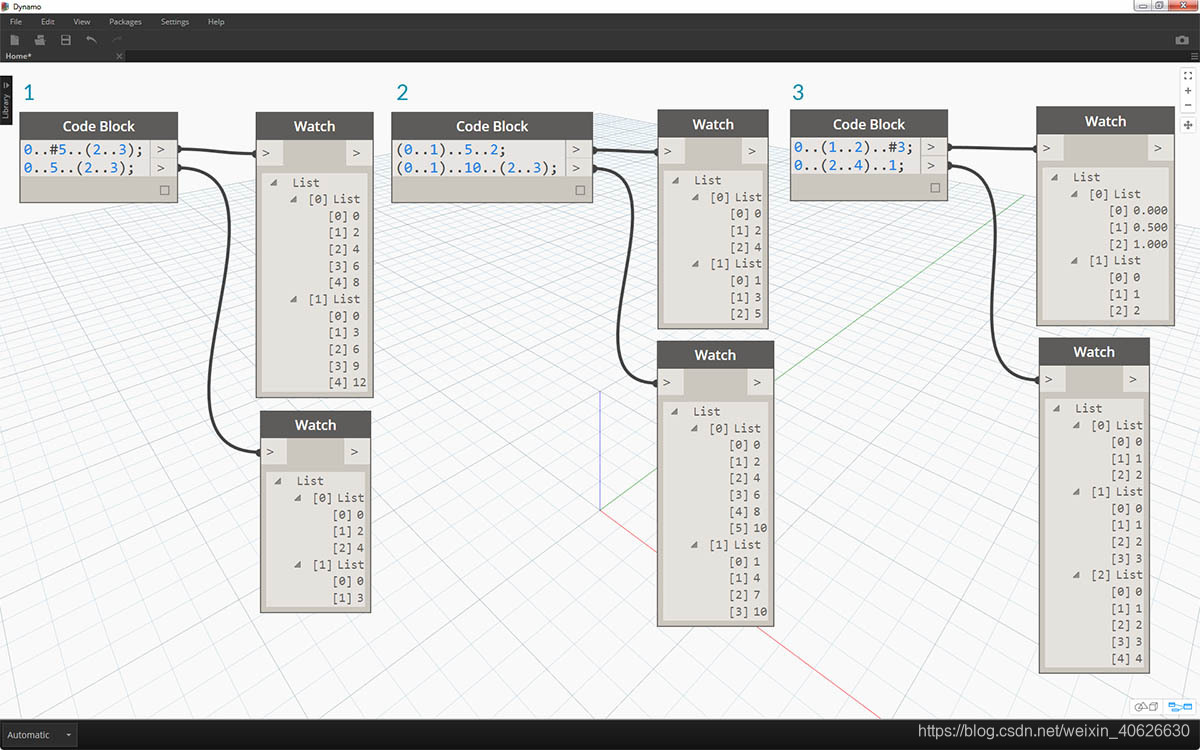Collapse [1] List containing 1, 4, 7, 10

tap(693, 545)
